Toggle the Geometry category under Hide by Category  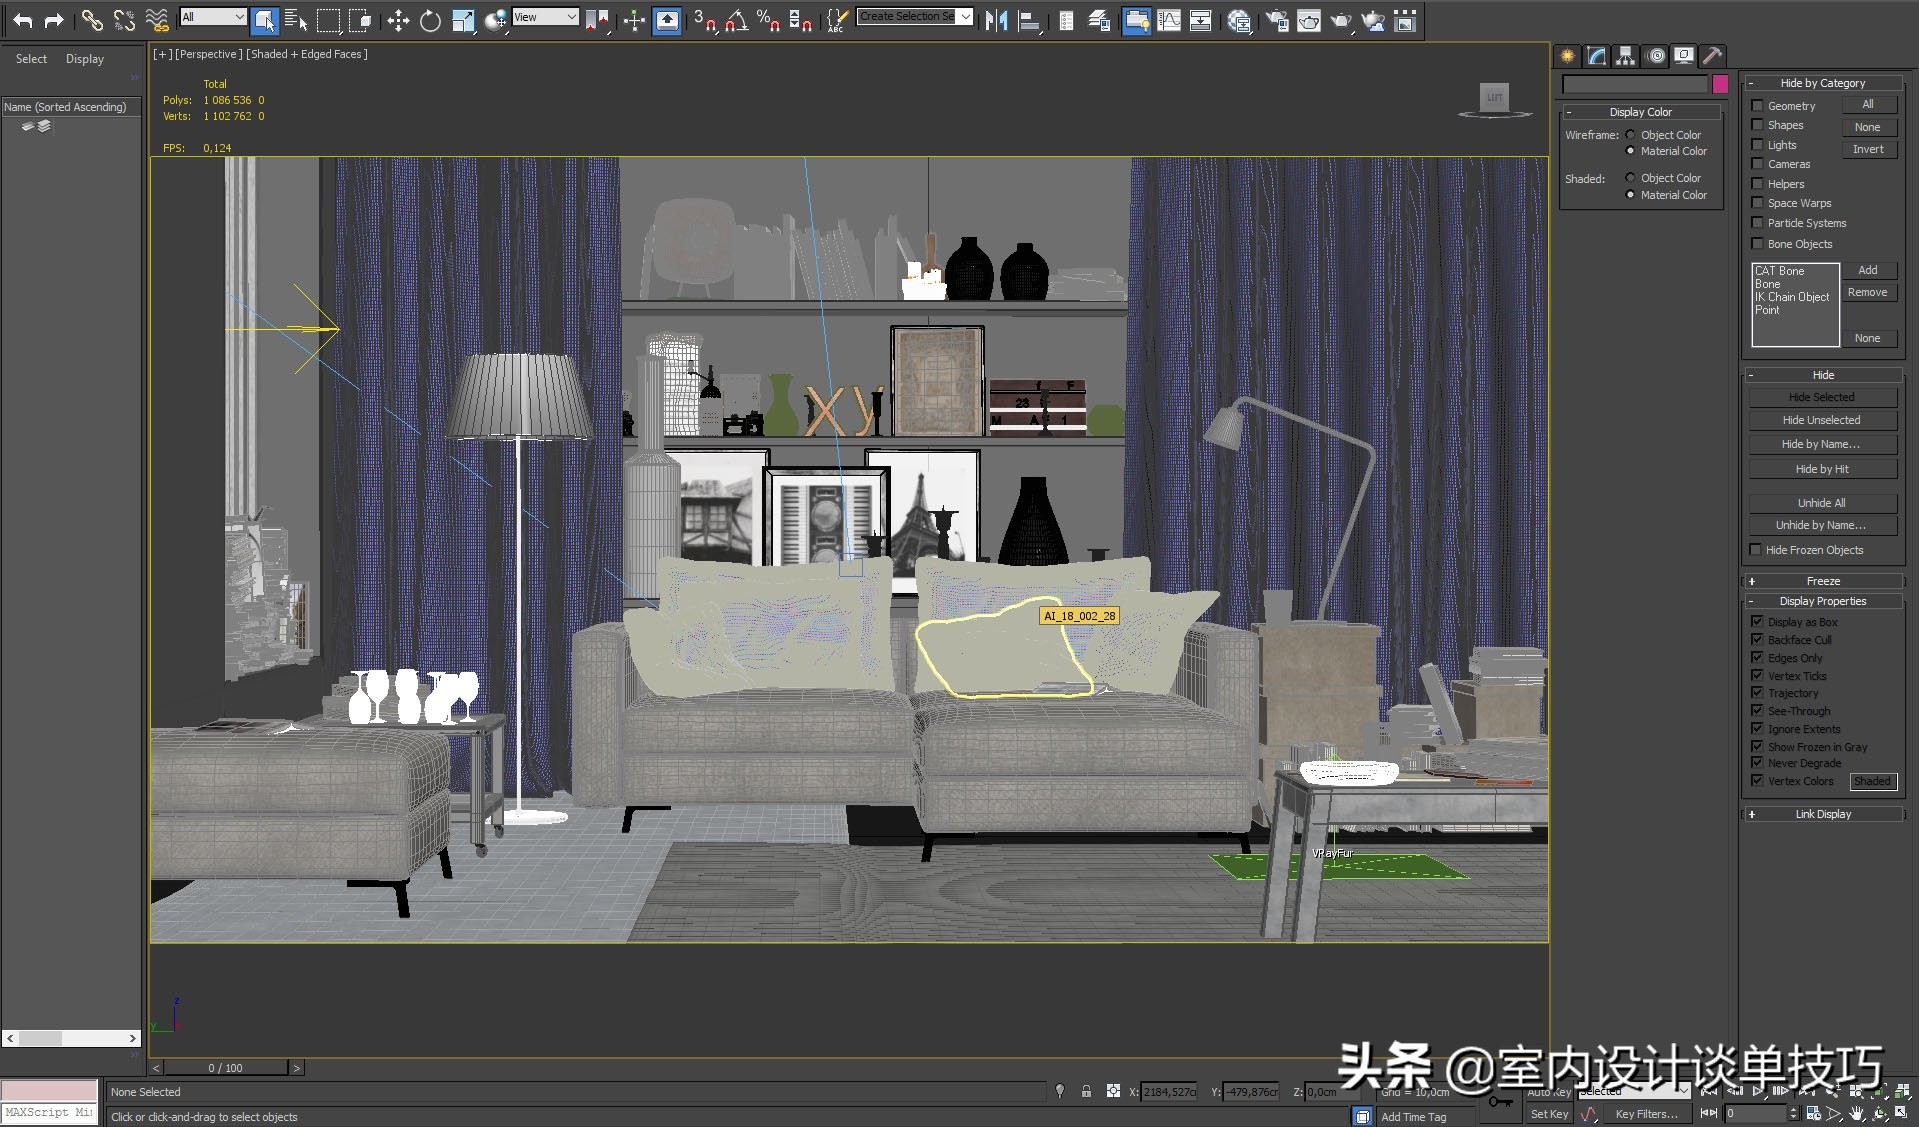click(1758, 105)
